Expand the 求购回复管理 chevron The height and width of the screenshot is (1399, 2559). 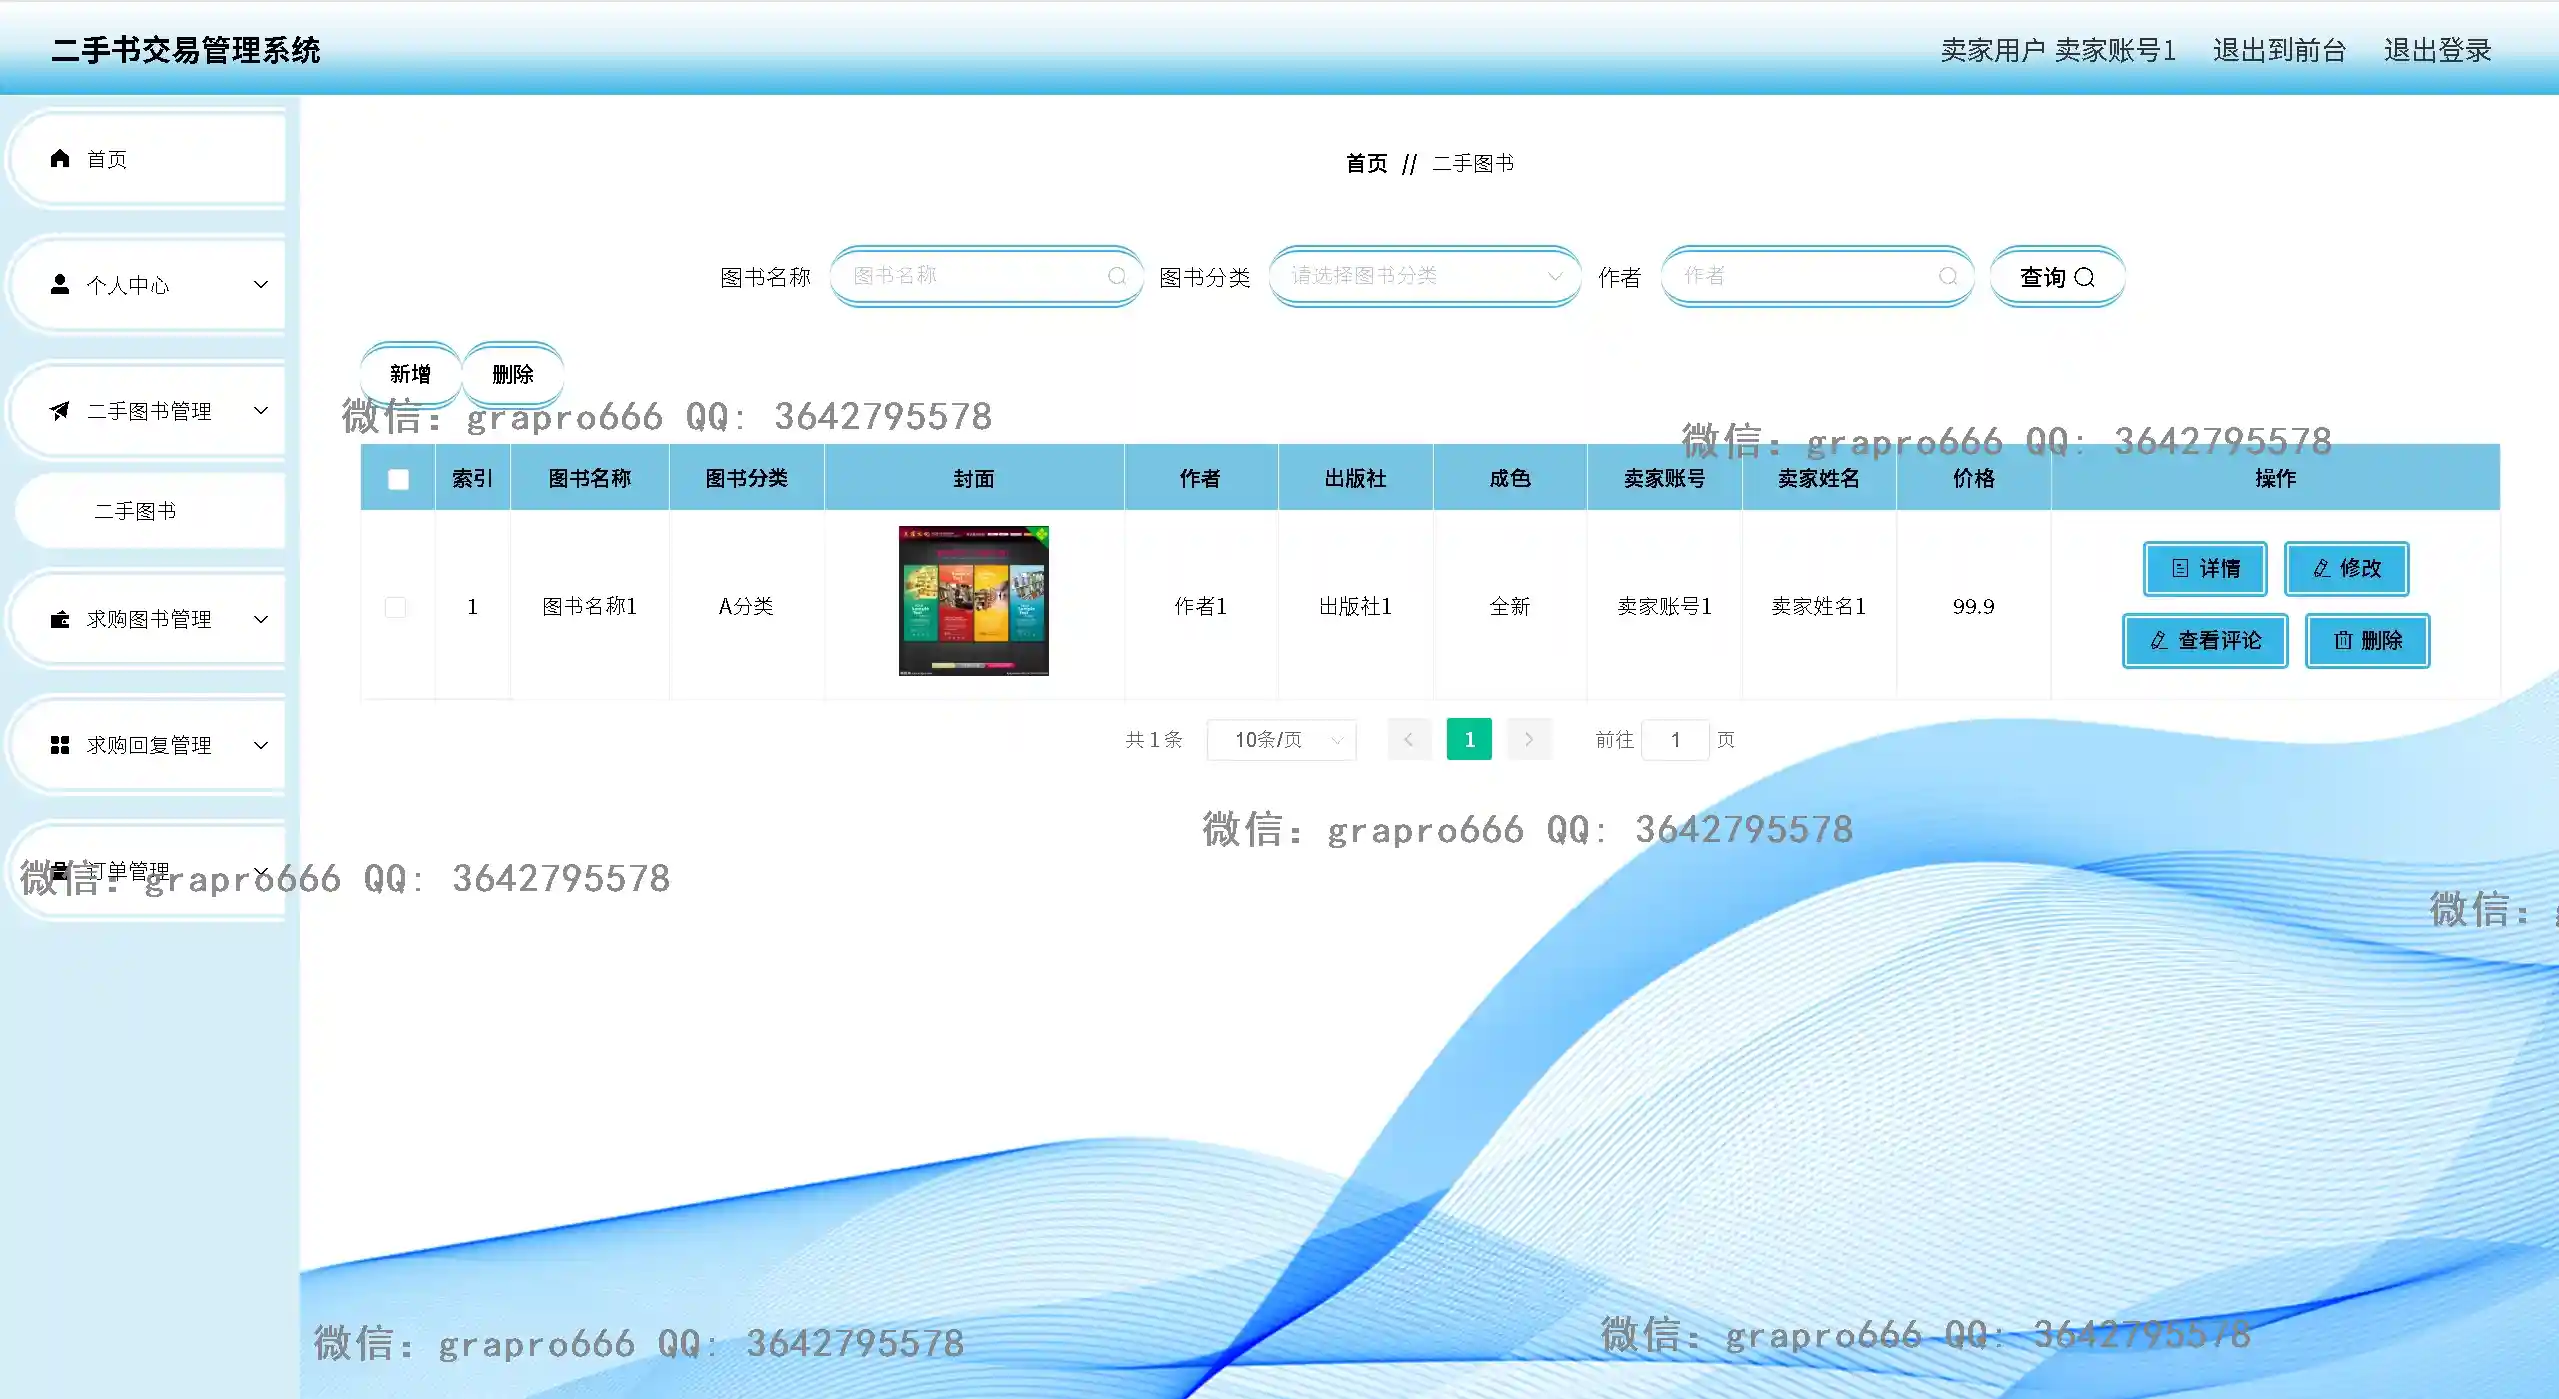pyautogui.click(x=261, y=745)
